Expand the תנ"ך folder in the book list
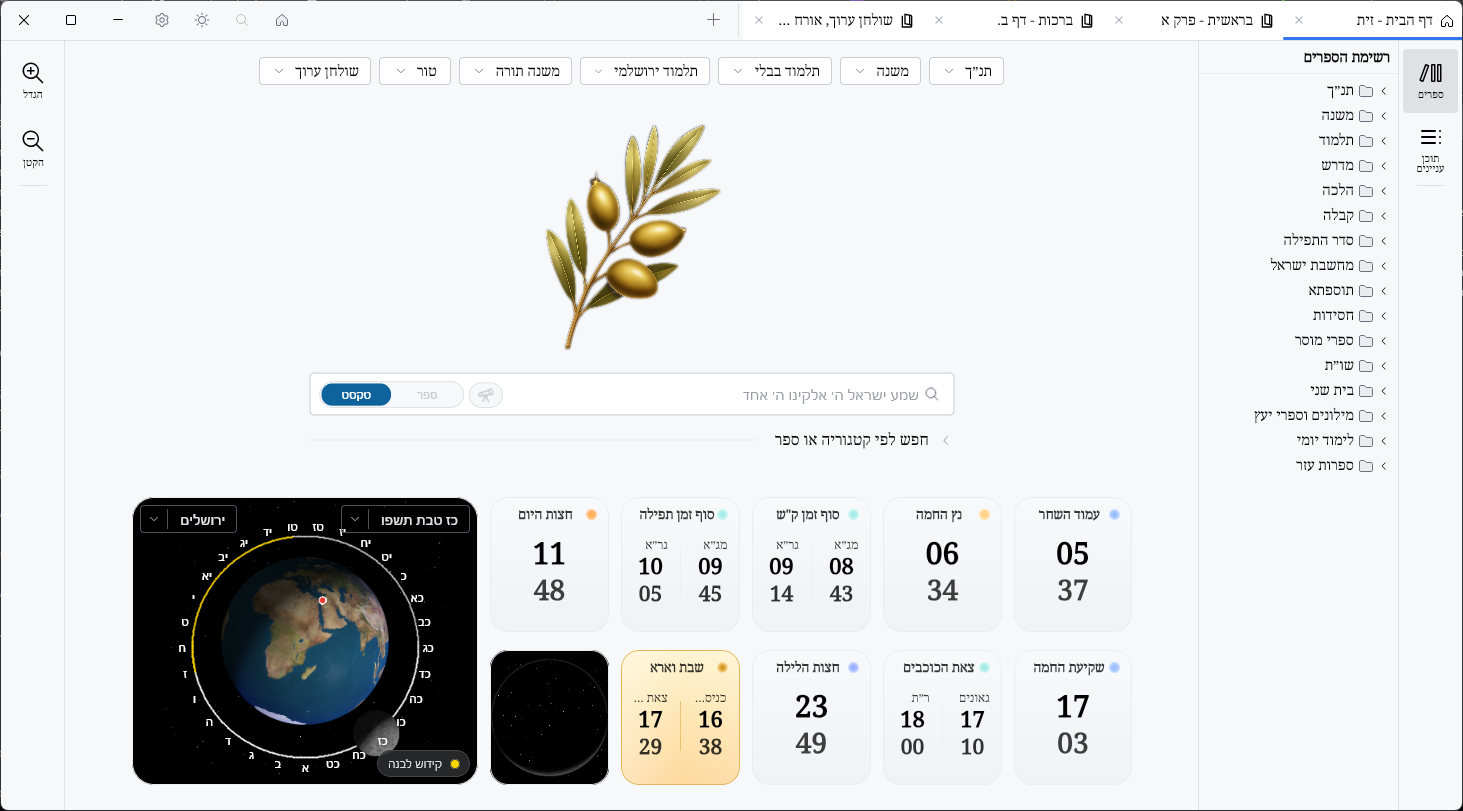This screenshot has height=811, width=1463. tap(1385, 91)
